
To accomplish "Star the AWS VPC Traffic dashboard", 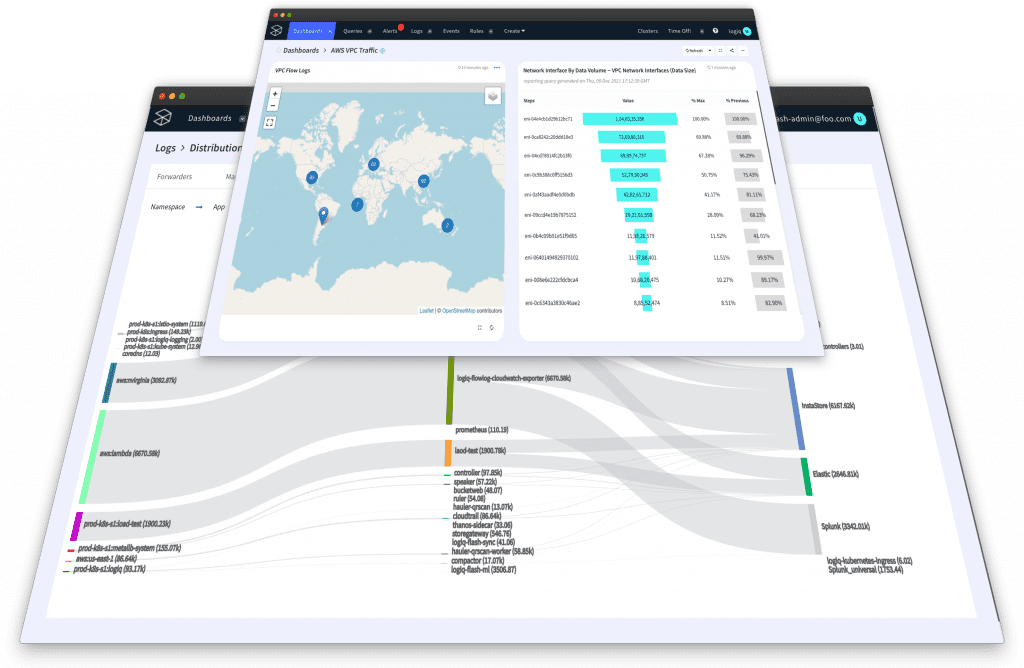I will (278, 50).
